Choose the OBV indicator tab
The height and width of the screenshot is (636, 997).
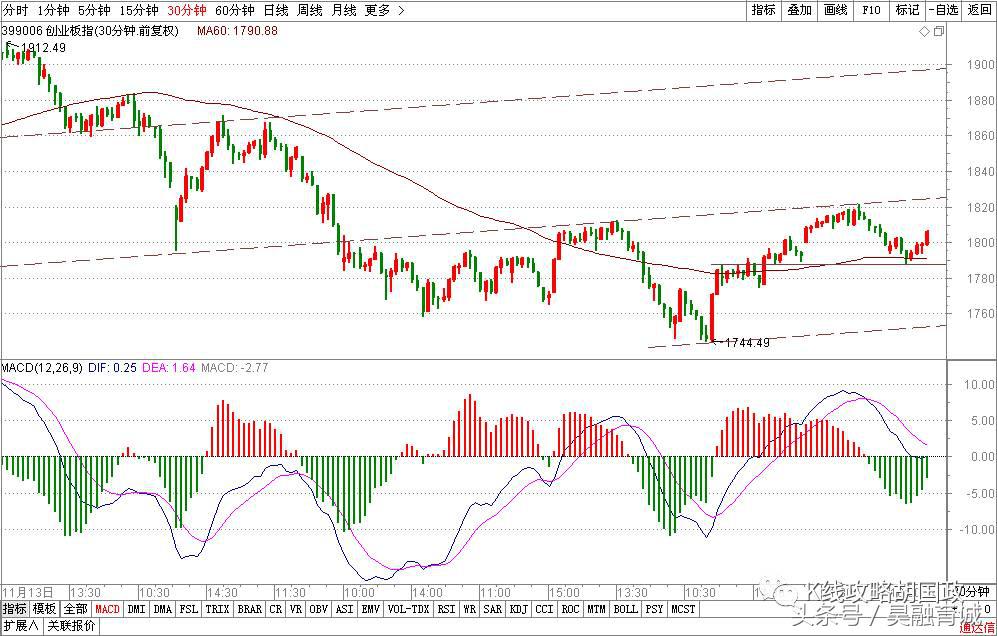[x=319, y=609]
